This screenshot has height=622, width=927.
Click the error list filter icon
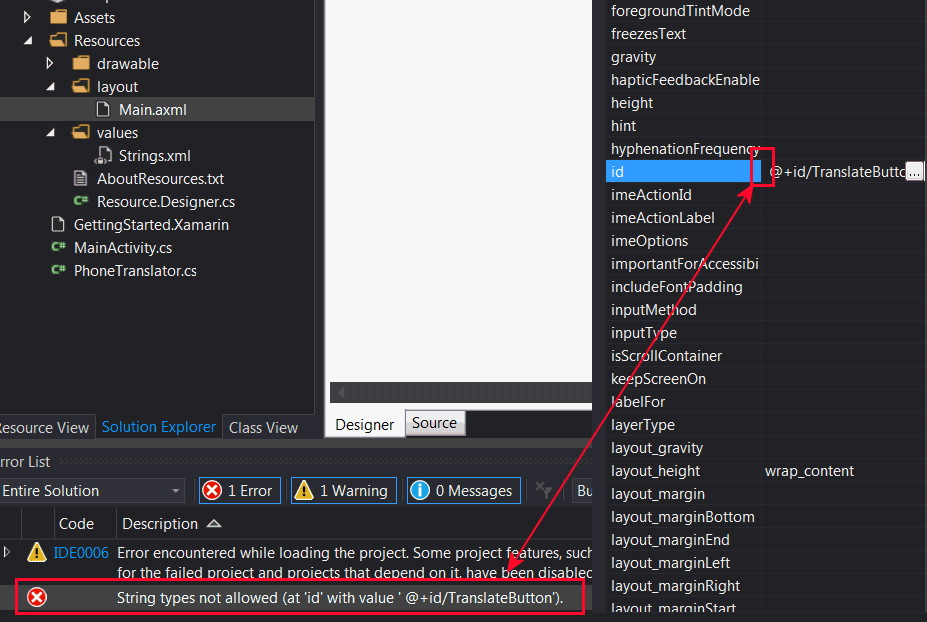click(543, 490)
